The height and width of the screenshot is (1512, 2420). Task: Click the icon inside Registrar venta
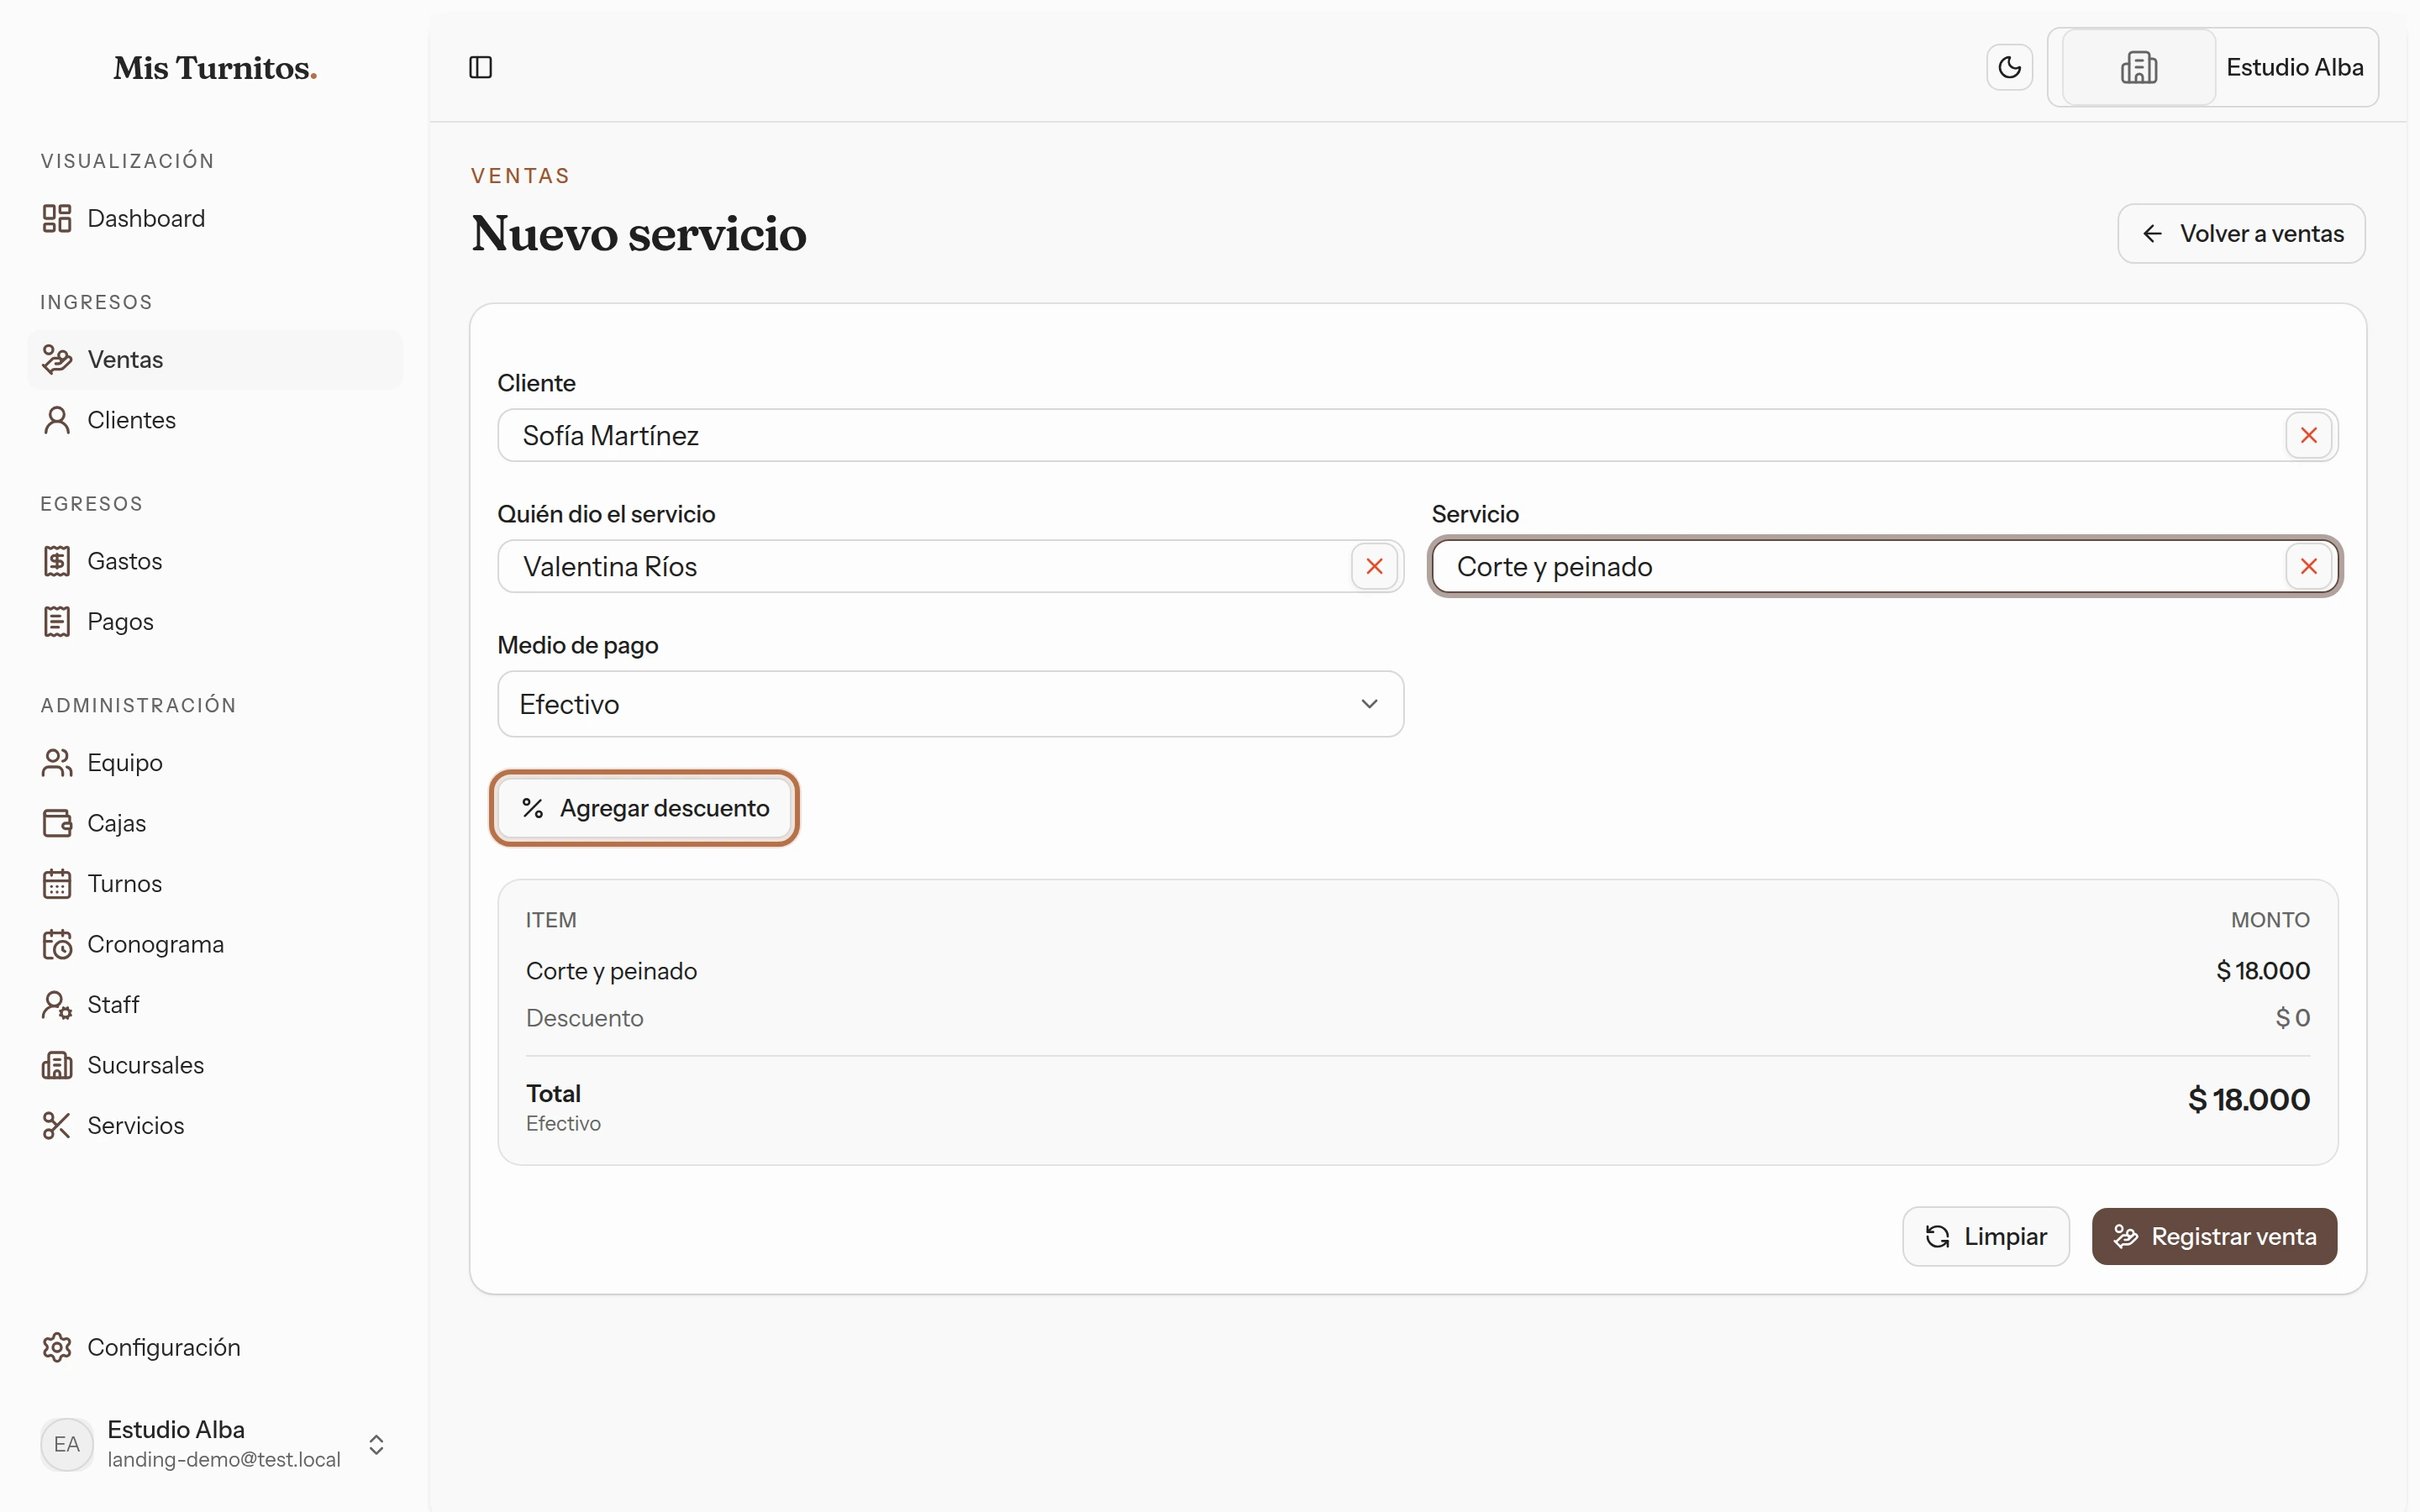2125,1236
